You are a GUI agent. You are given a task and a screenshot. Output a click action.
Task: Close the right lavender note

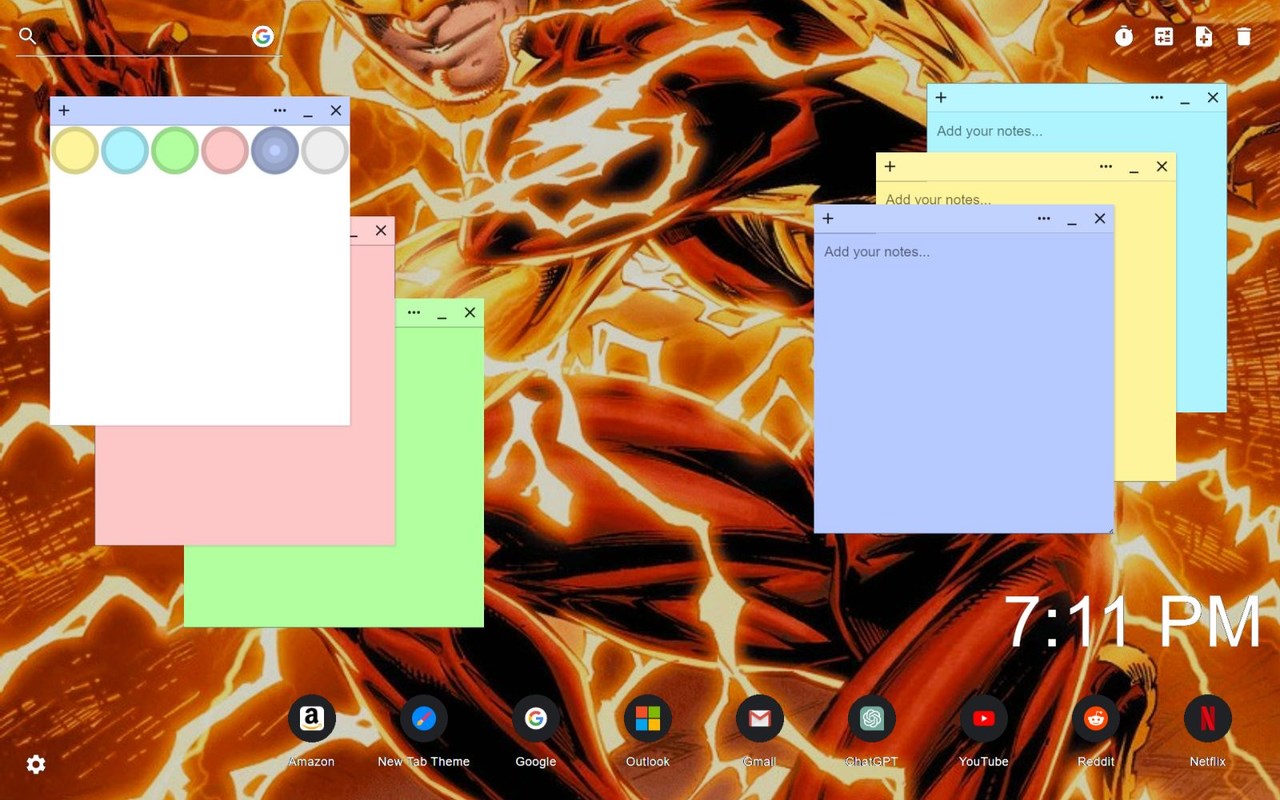pos(1100,219)
